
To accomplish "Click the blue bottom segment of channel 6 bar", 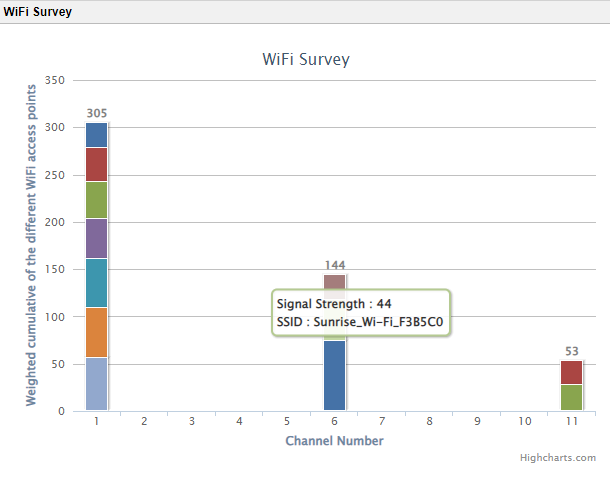I will coord(334,375).
